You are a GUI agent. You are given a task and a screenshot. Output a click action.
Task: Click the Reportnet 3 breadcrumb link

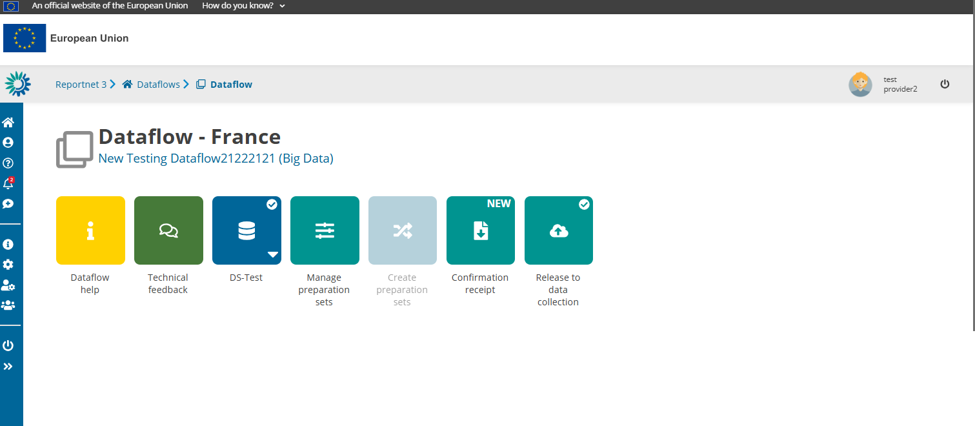tap(81, 85)
